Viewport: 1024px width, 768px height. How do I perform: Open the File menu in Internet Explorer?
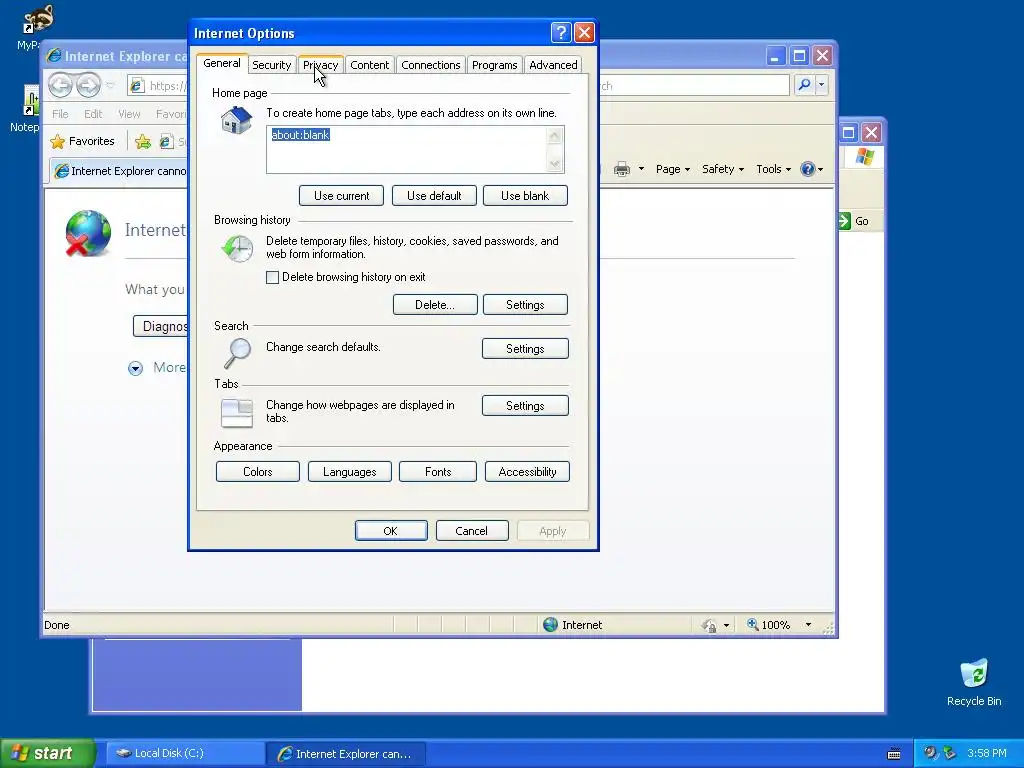coord(60,114)
